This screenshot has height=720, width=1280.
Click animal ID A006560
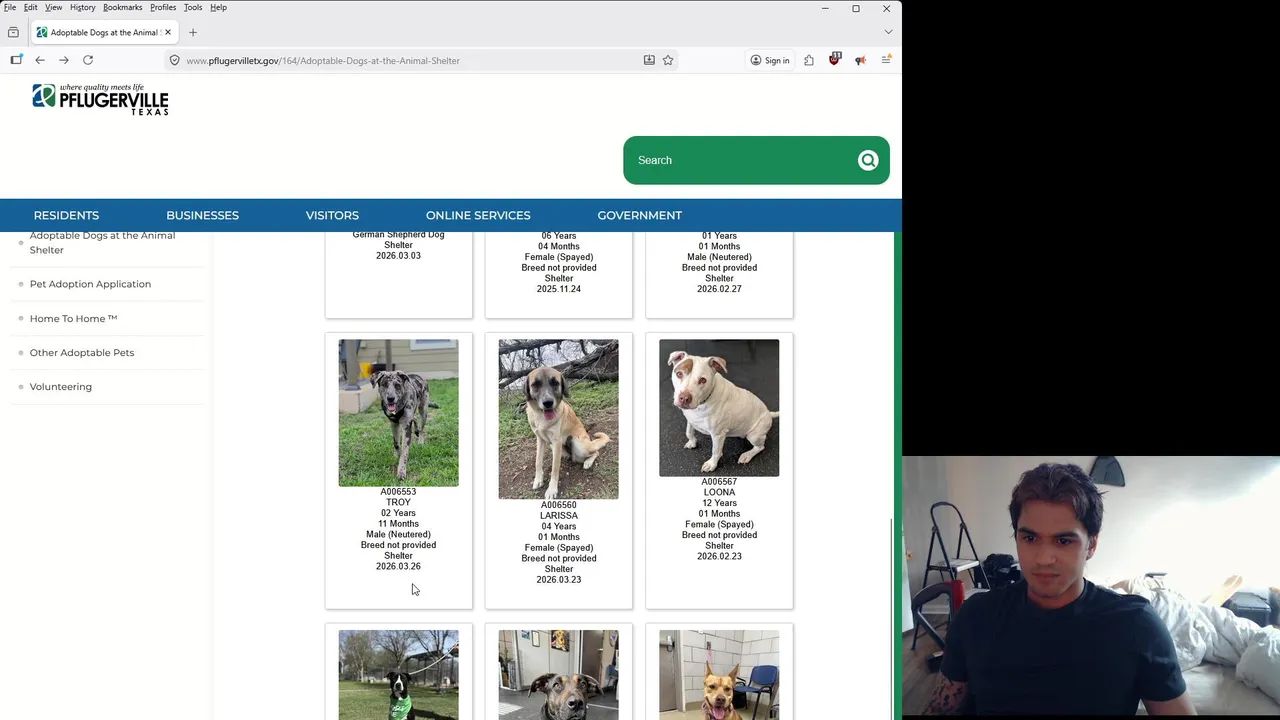coord(559,505)
